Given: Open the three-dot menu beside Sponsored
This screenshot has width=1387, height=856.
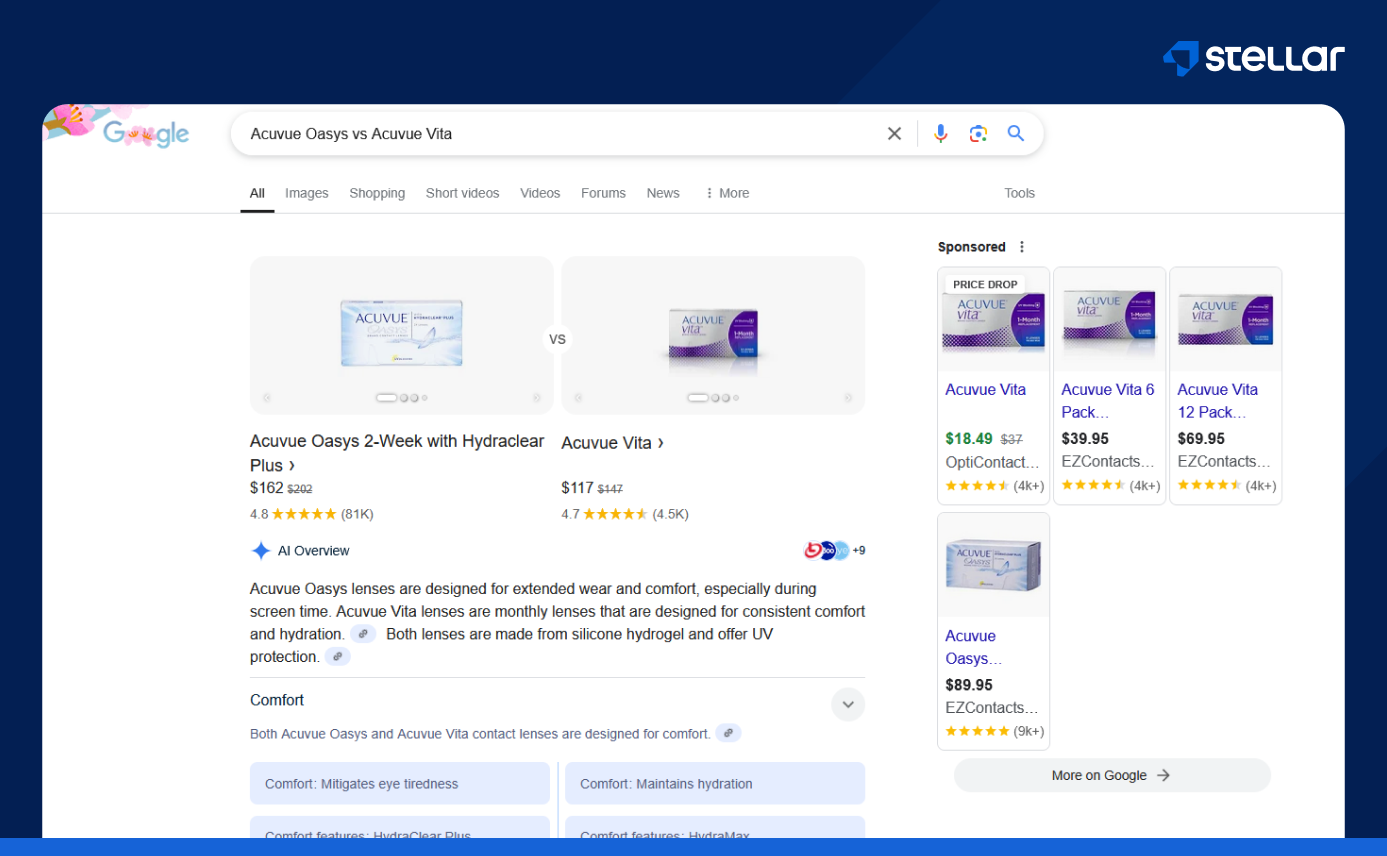Looking at the screenshot, I should tap(1022, 247).
